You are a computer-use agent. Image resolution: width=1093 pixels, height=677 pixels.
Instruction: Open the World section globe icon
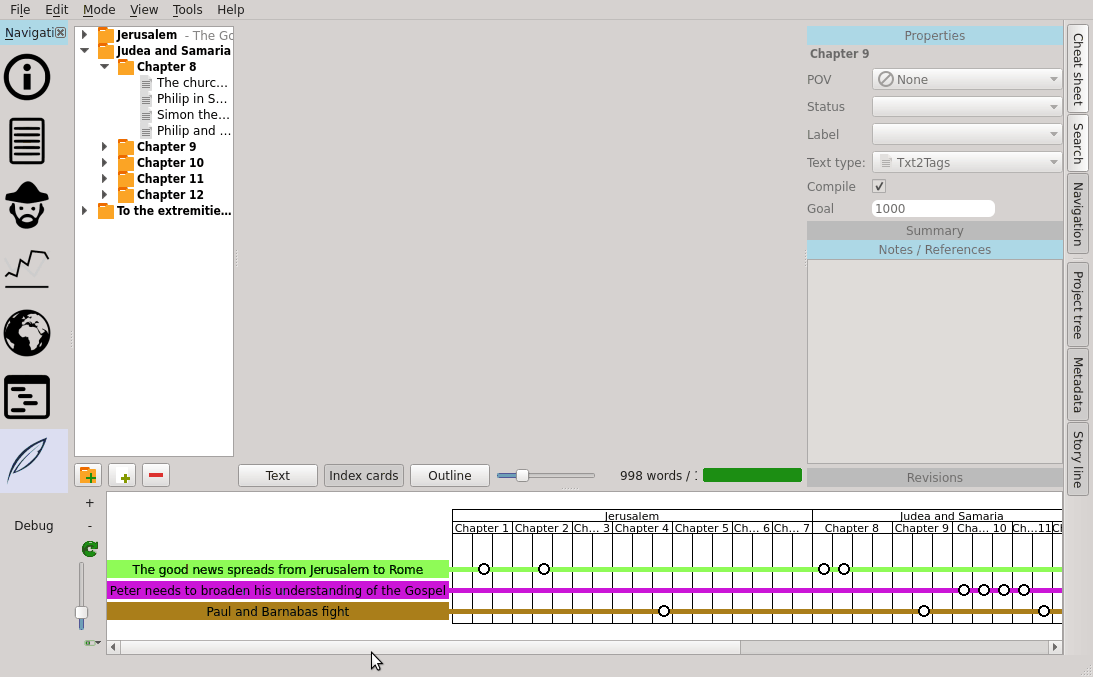27,333
